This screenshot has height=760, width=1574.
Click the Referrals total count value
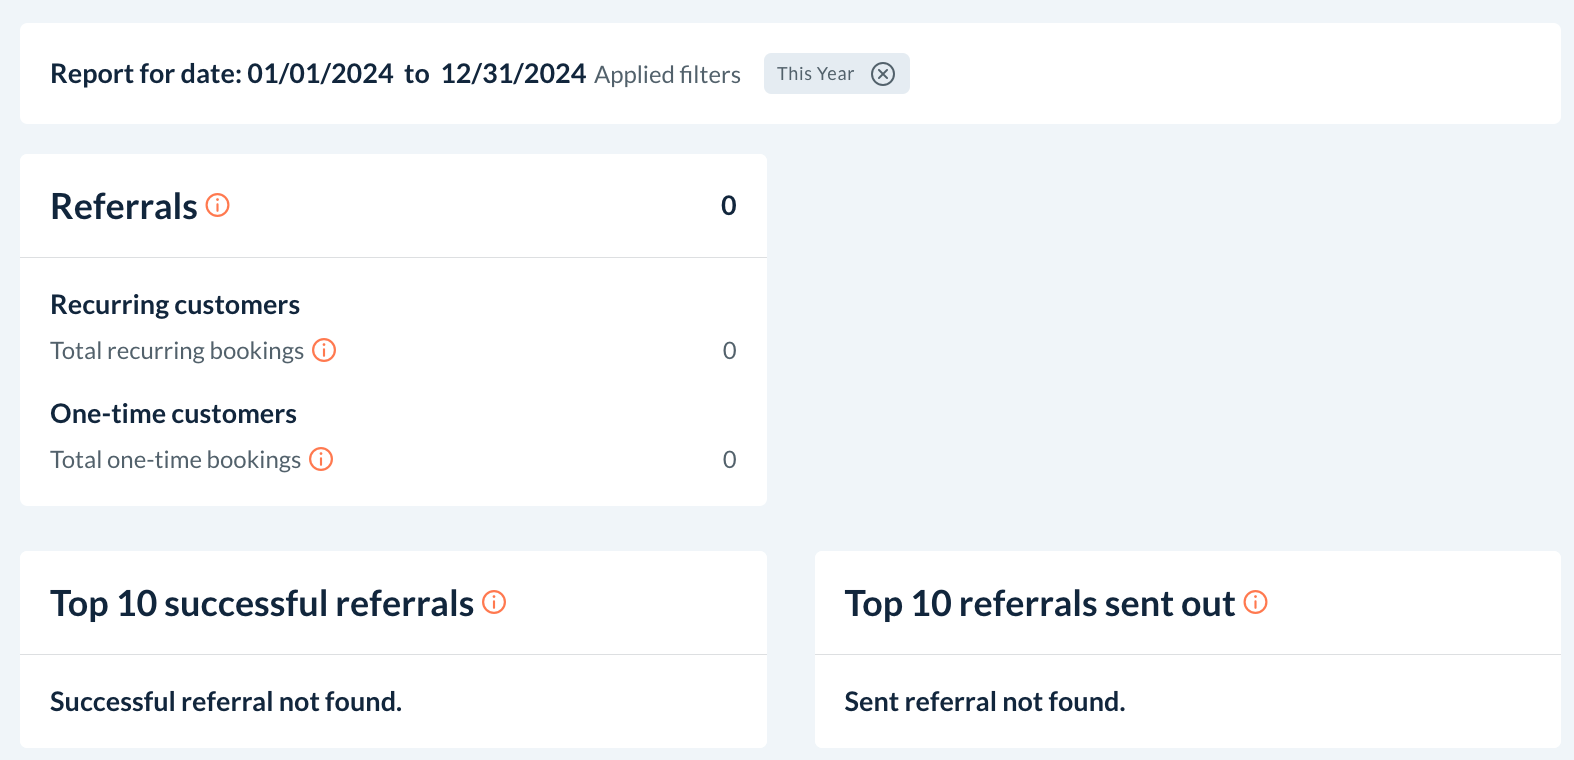click(x=728, y=206)
